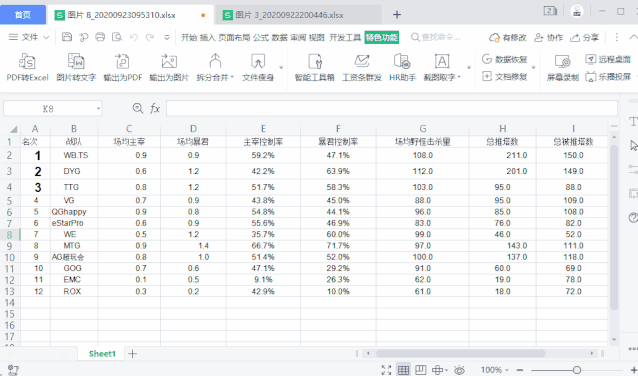Select the cell containing WB.TS

74,155
